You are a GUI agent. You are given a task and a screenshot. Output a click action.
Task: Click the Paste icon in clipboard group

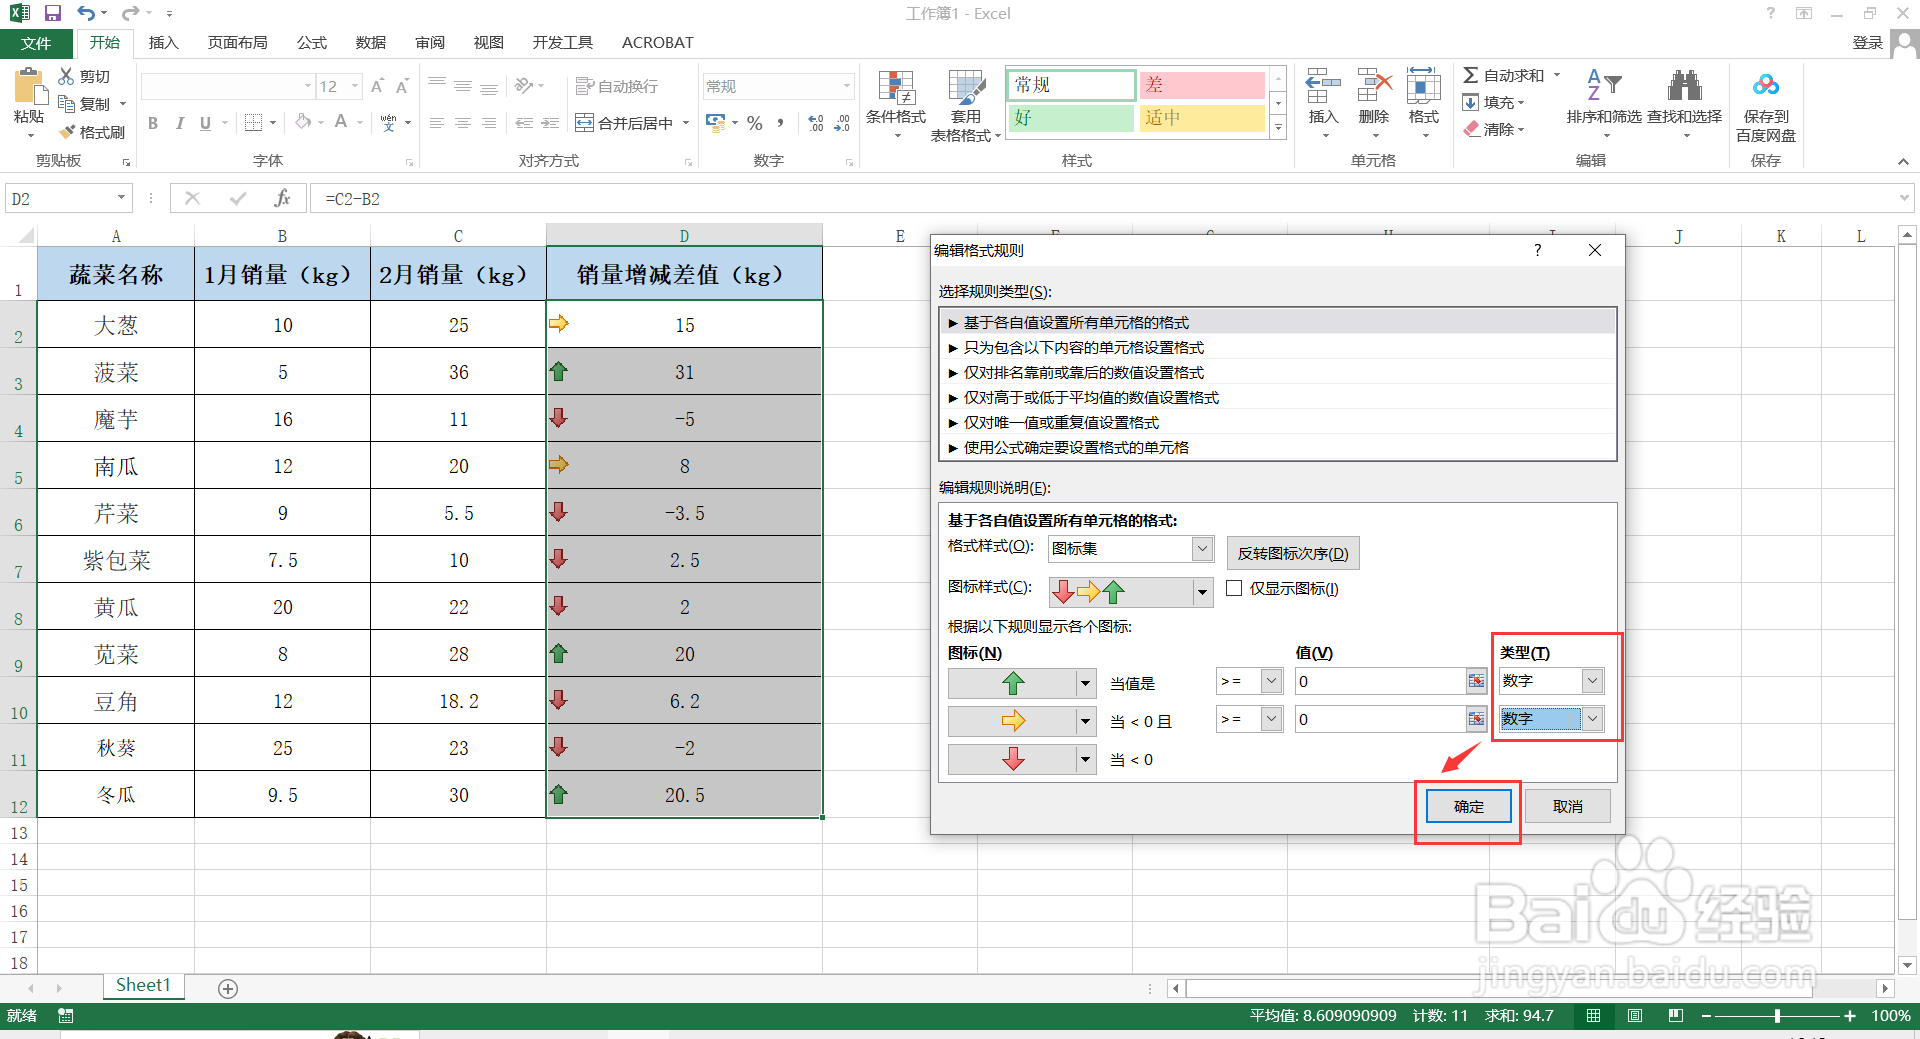point(30,88)
